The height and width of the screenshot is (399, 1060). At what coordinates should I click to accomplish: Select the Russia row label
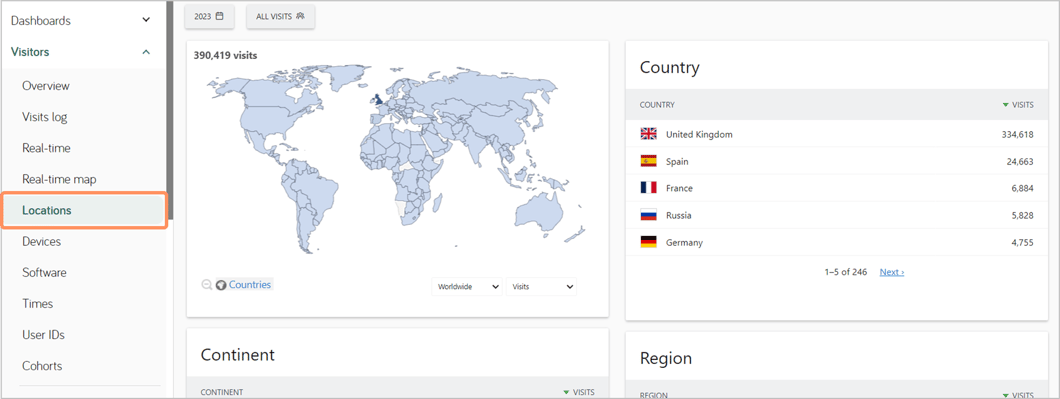click(679, 216)
